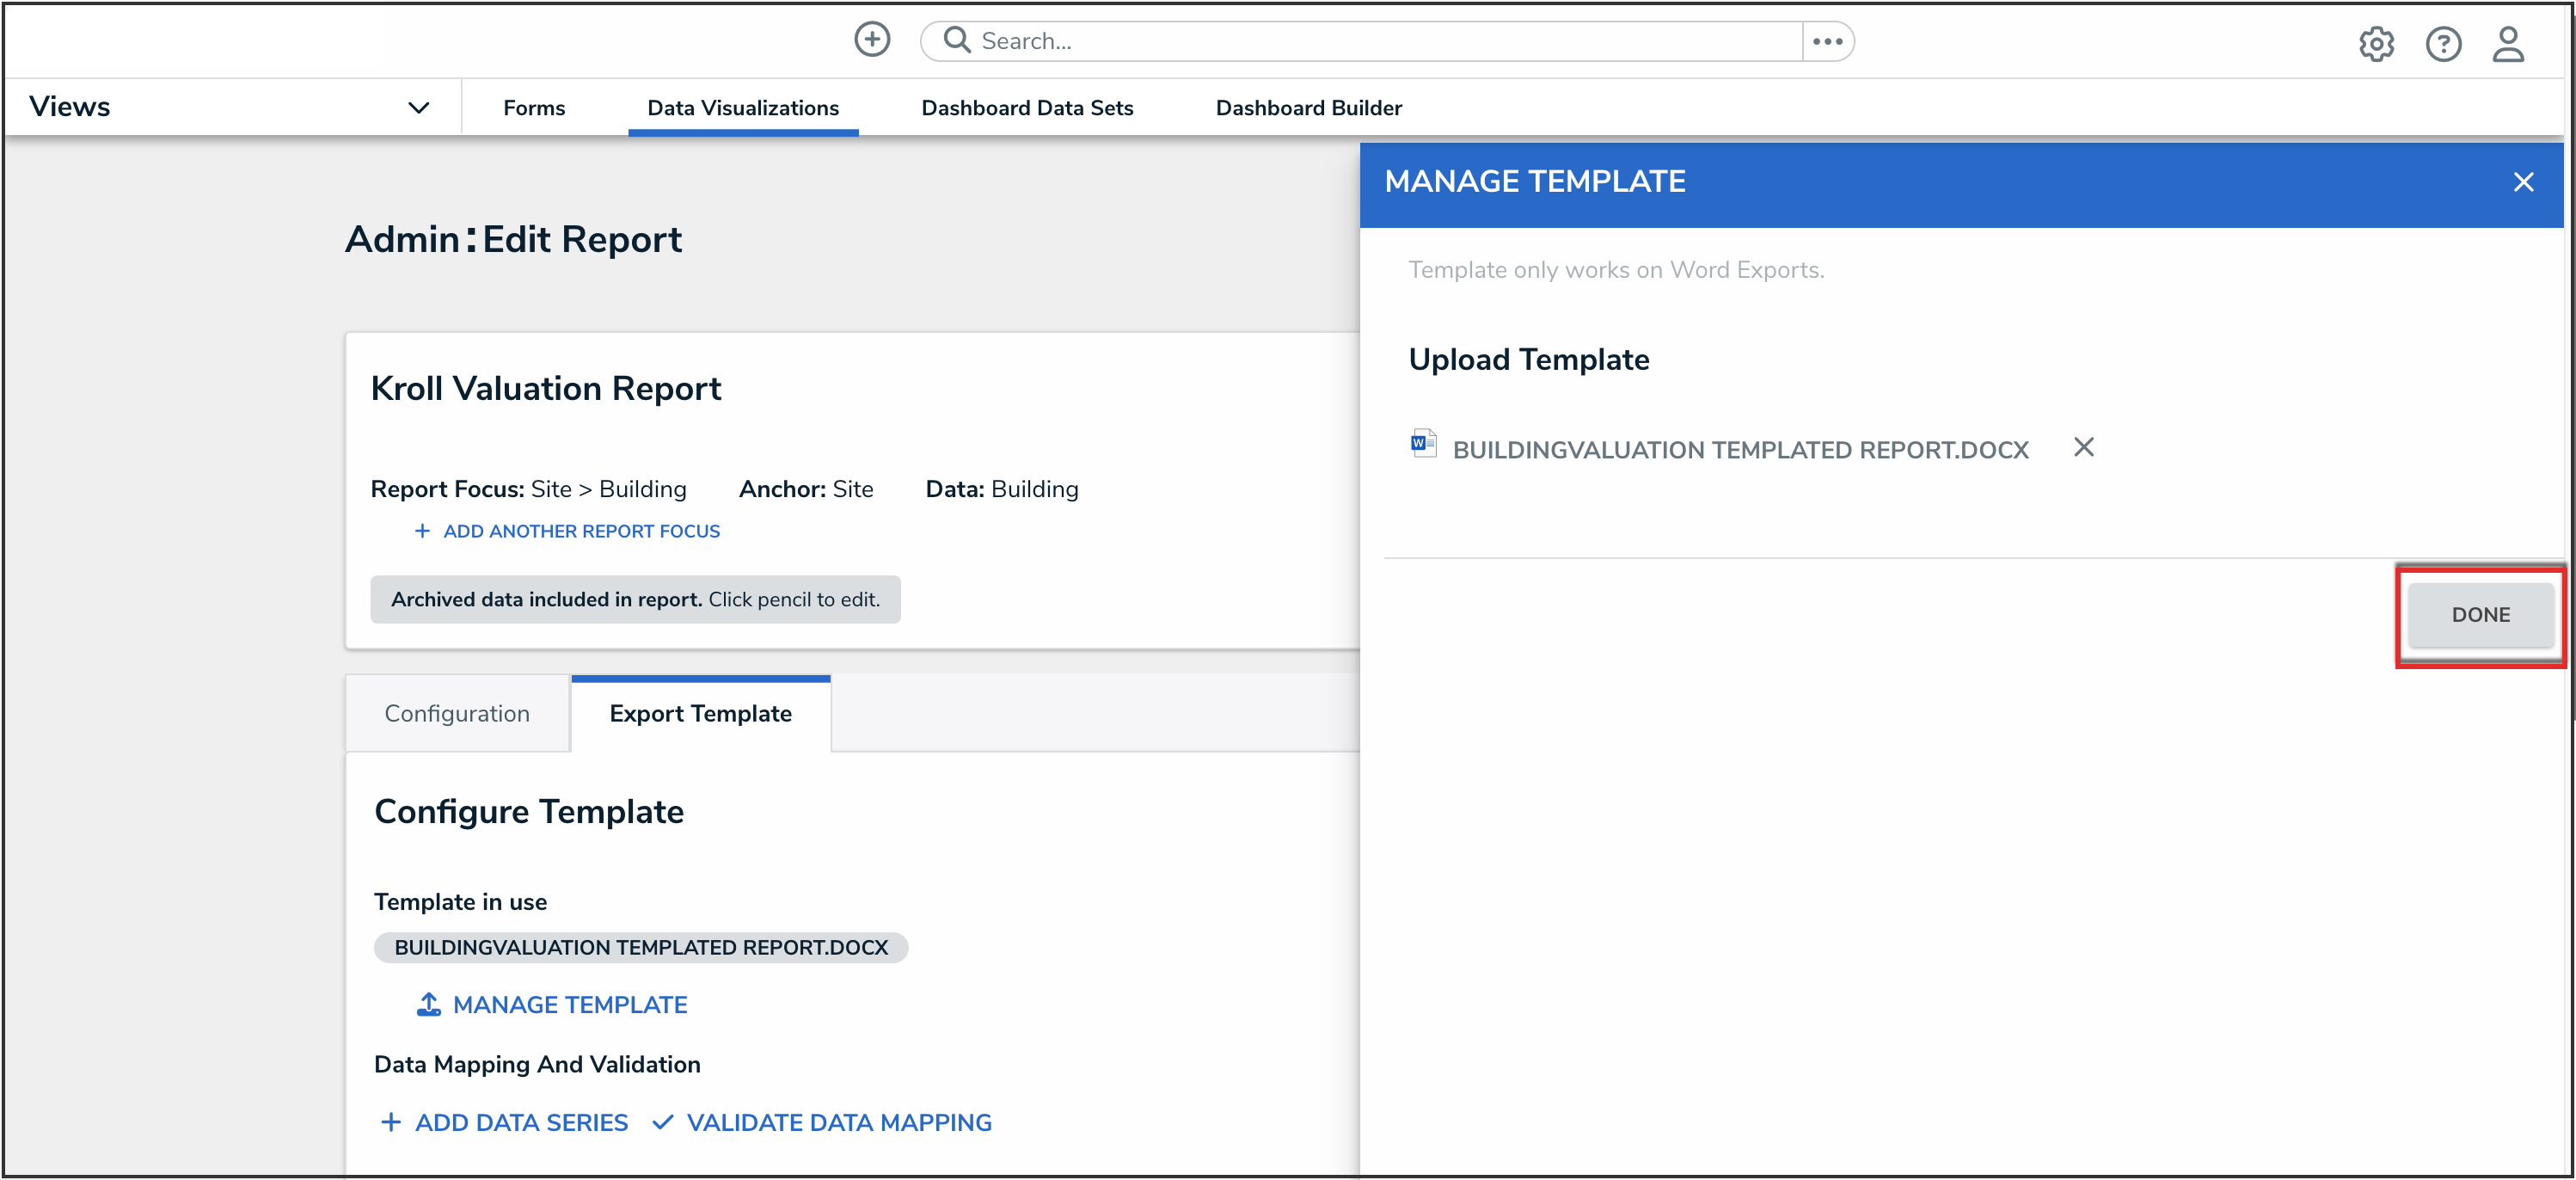Viewport: 2576px width, 1180px height.
Task: Click Add Data Series
Action: tap(505, 1122)
